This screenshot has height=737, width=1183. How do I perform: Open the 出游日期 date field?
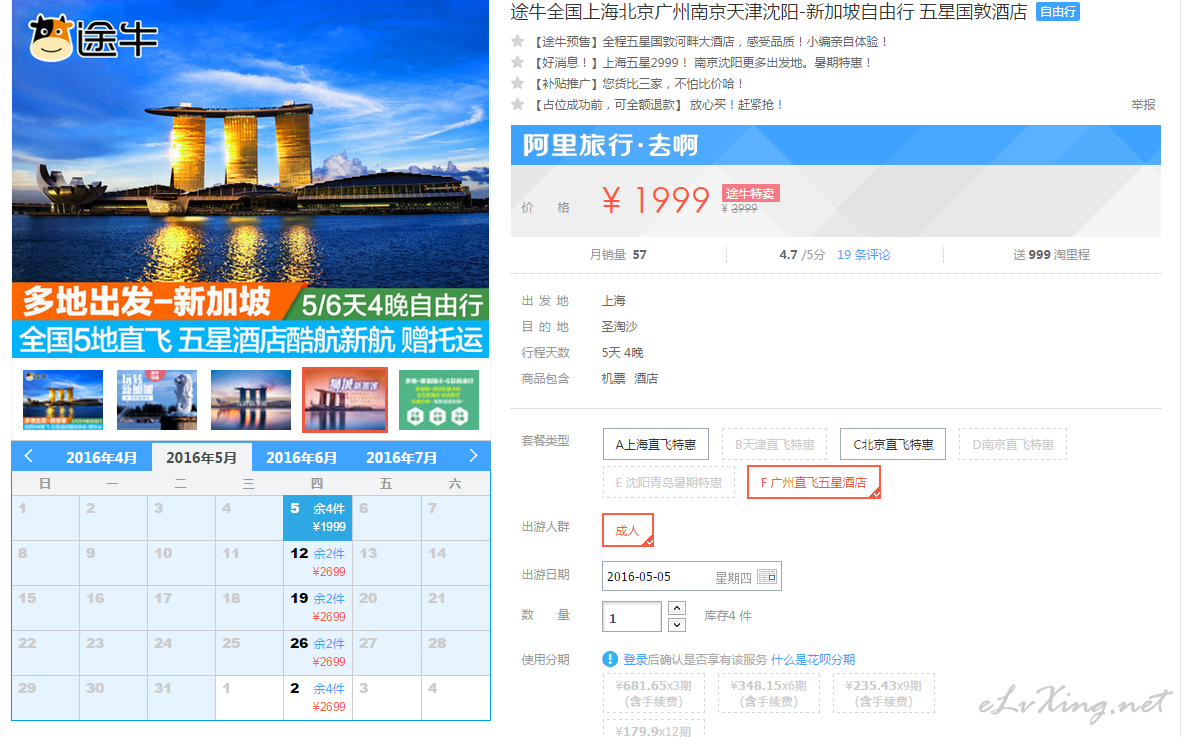[691, 576]
